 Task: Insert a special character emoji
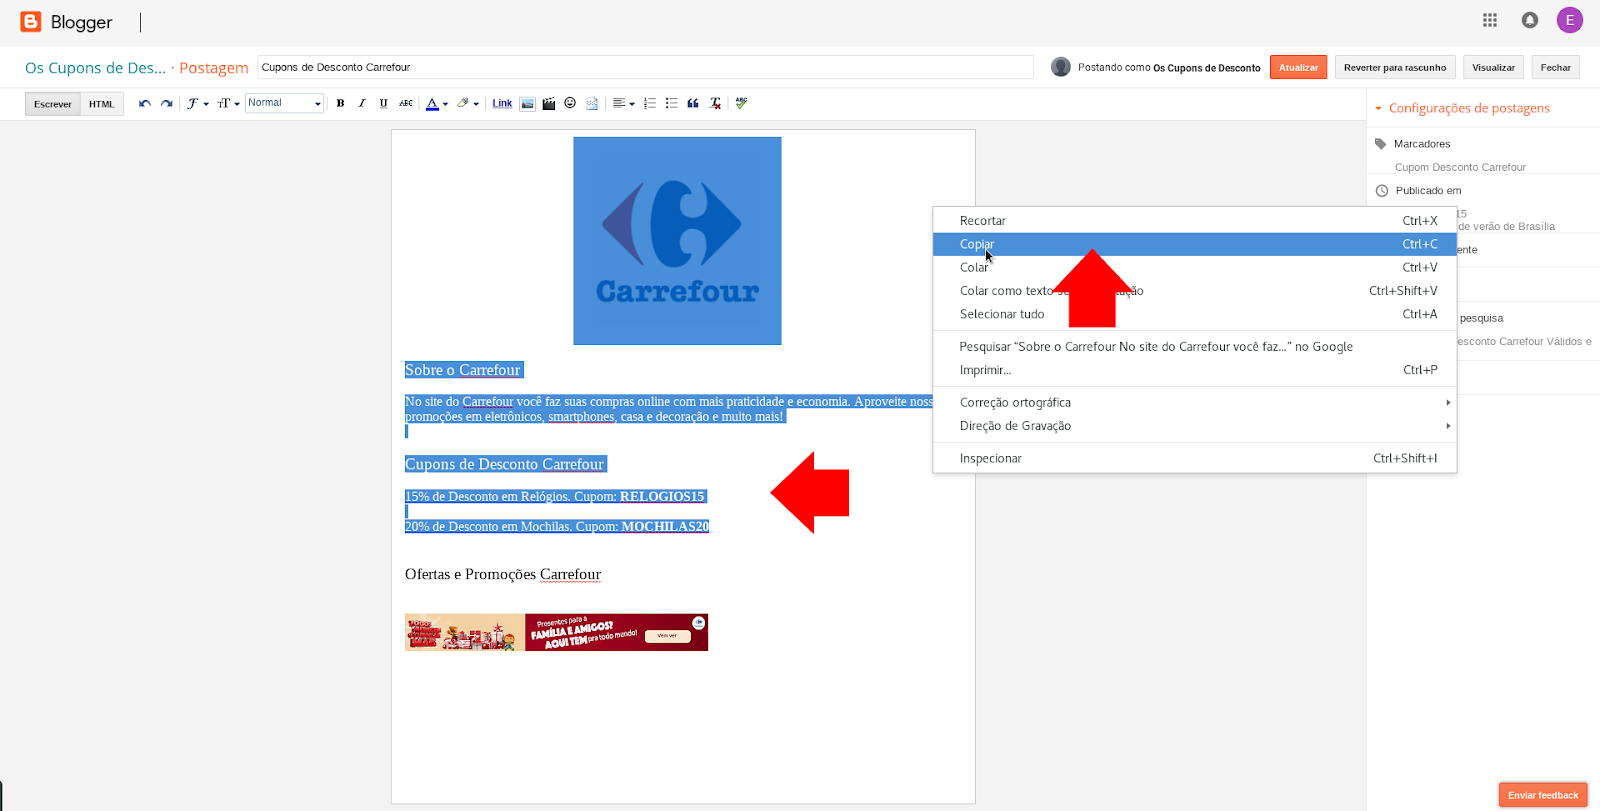coord(570,103)
